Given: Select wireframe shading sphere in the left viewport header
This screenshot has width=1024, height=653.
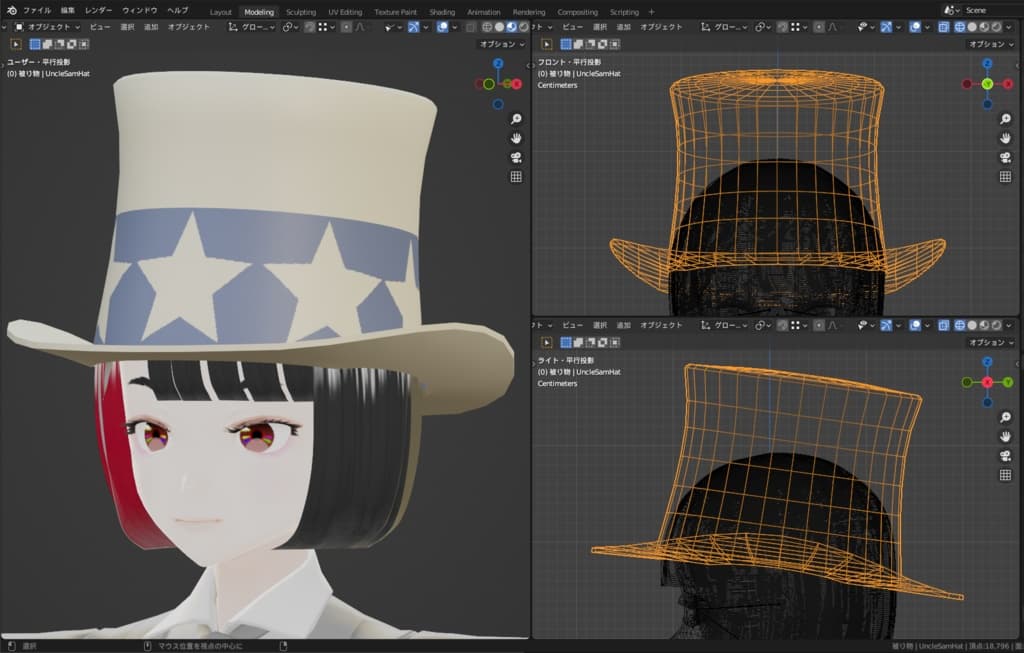Looking at the screenshot, I should coord(487,27).
